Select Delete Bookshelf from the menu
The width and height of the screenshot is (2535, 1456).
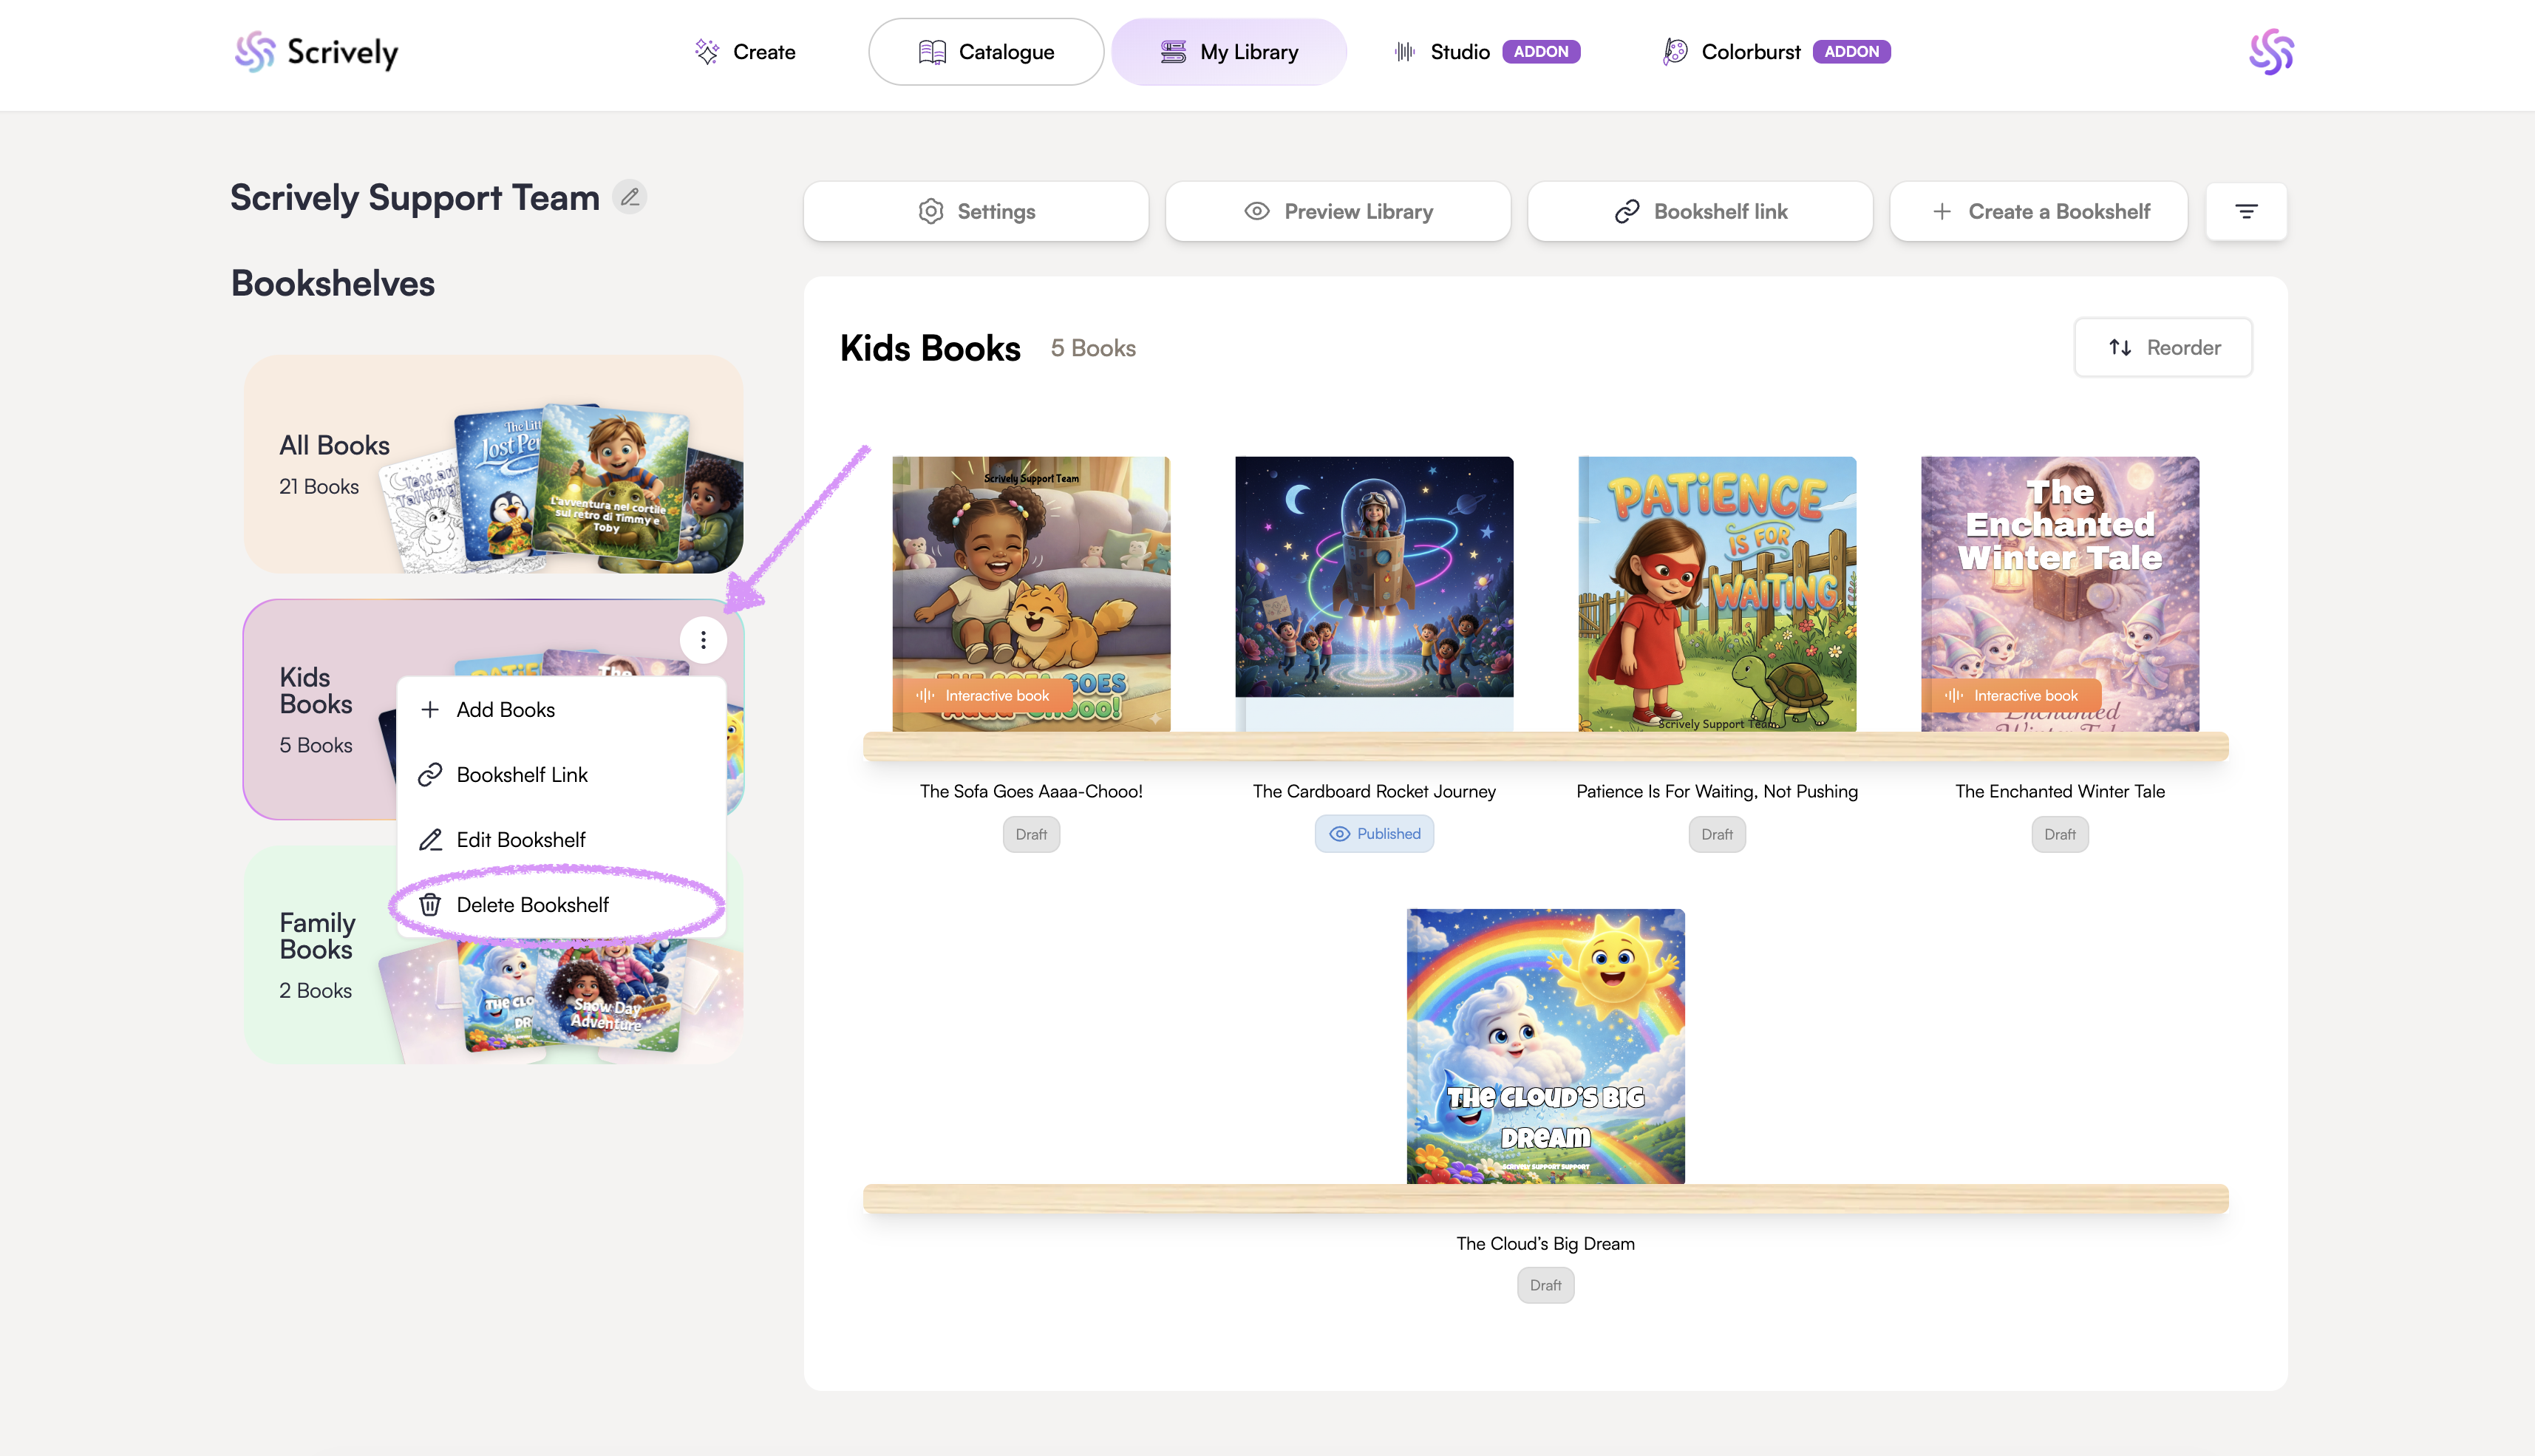click(x=532, y=905)
